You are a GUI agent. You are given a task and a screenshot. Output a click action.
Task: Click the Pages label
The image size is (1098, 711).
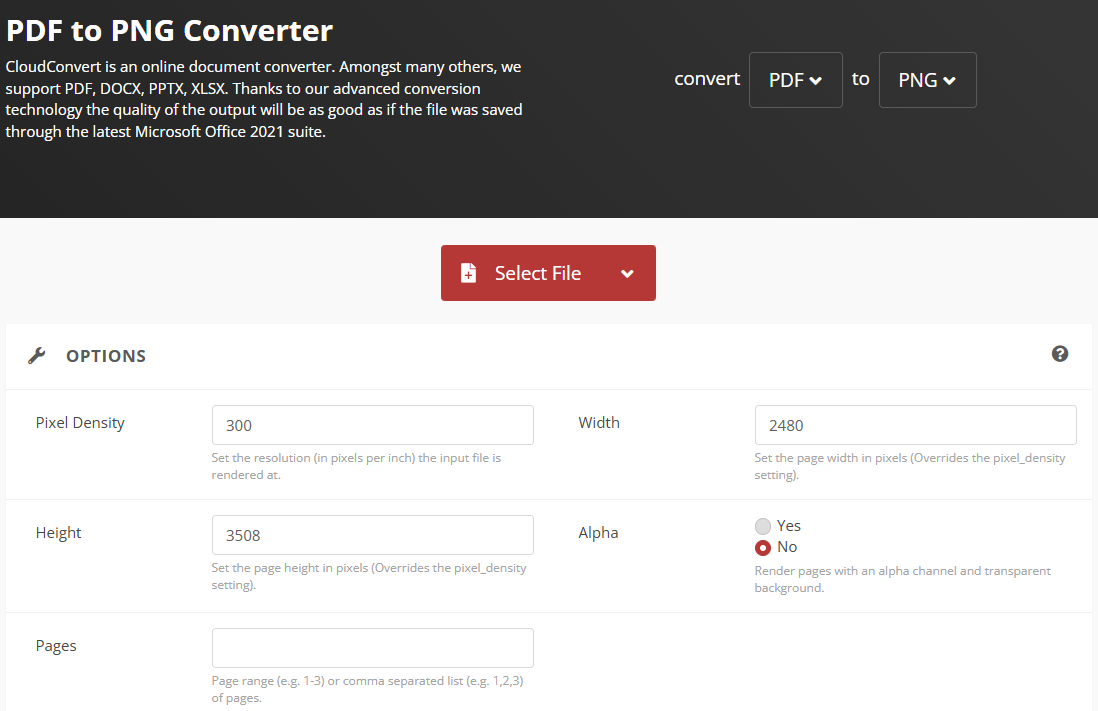point(56,646)
